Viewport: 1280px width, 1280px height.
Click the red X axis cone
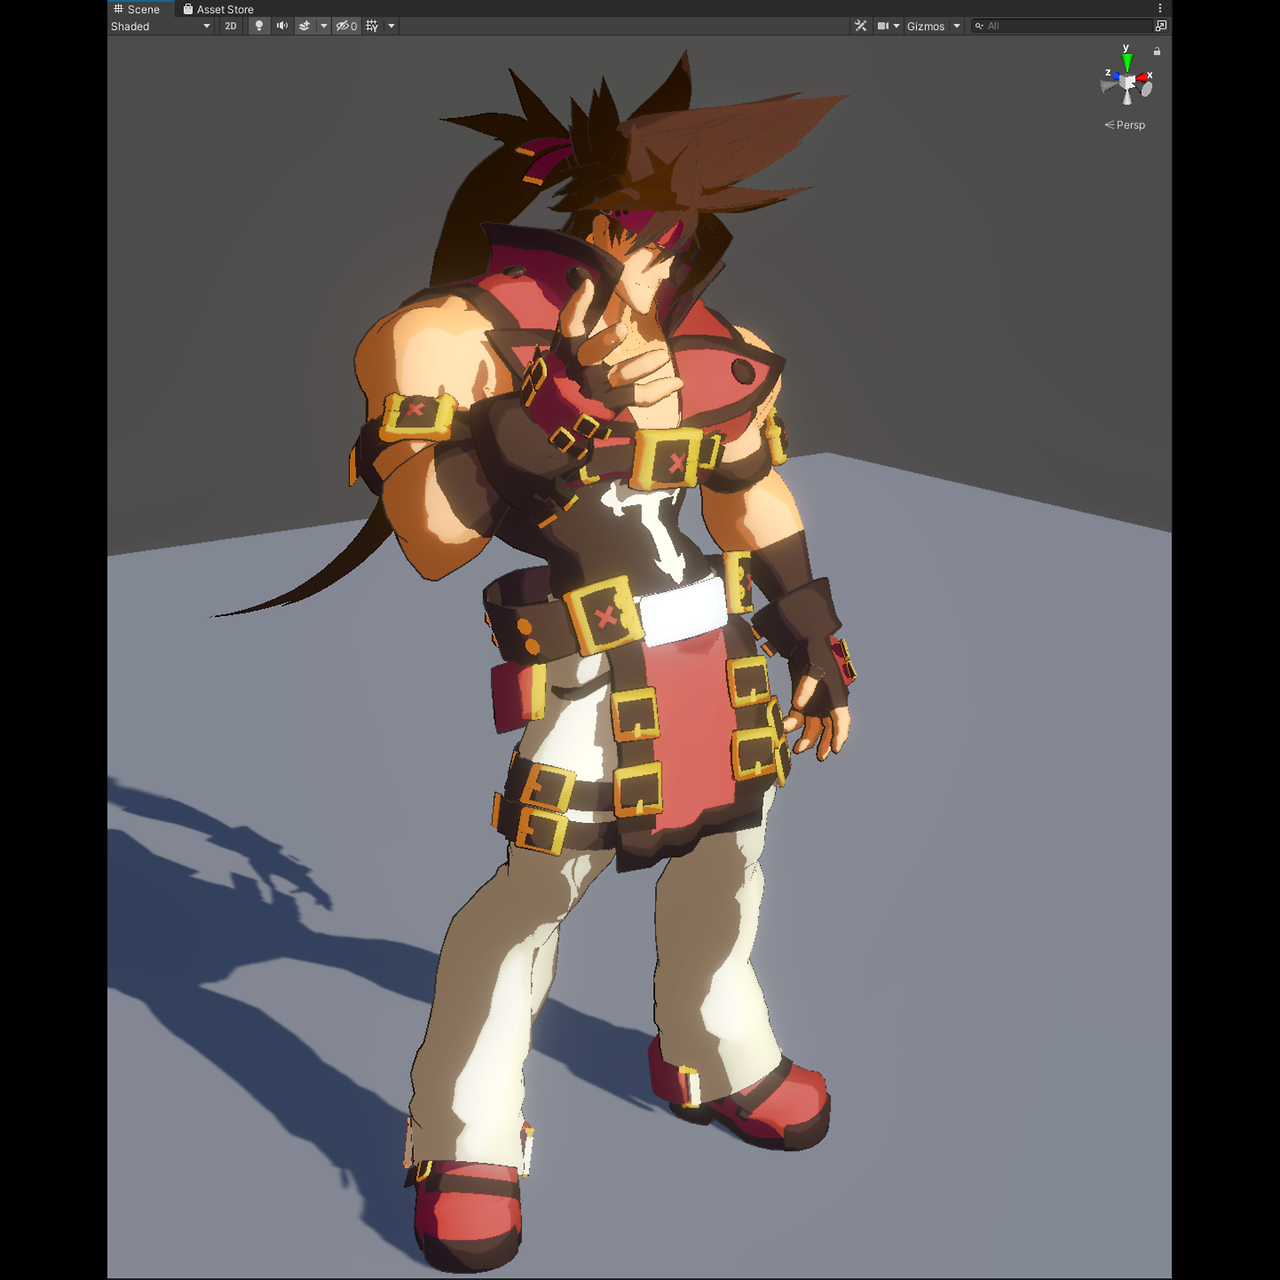tap(1141, 77)
